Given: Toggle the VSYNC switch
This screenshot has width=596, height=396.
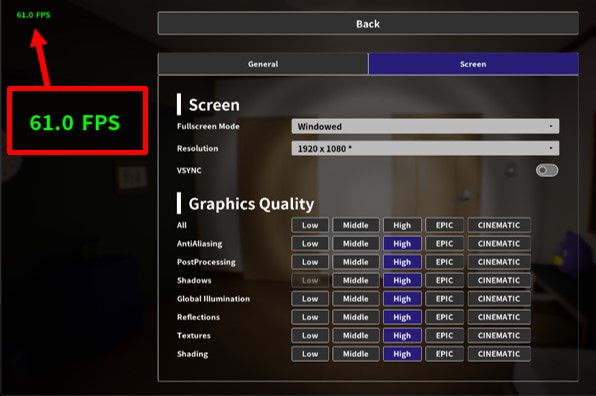Looking at the screenshot, I should [x=547, y=170].
